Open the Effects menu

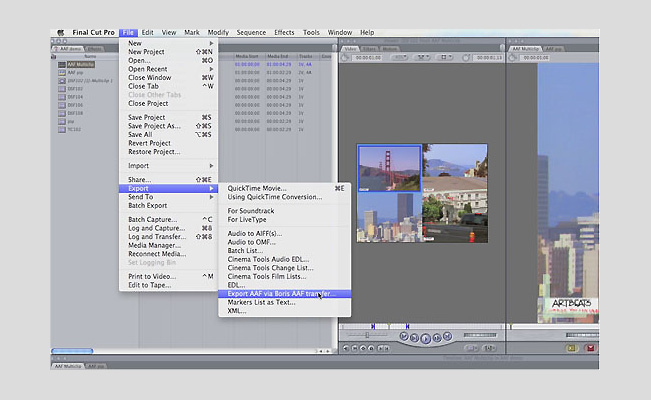click(x=284, y=32)
